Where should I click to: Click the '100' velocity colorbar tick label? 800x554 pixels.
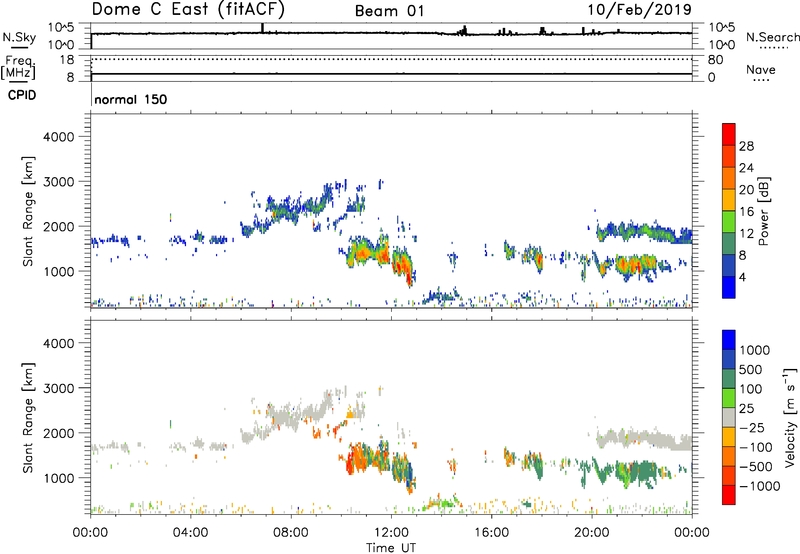[751, 389]
